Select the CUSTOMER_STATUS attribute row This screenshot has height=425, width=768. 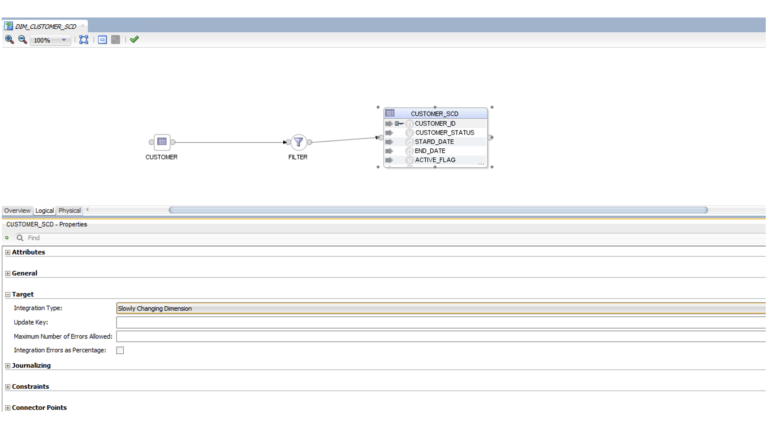click(x=451, y=132)
